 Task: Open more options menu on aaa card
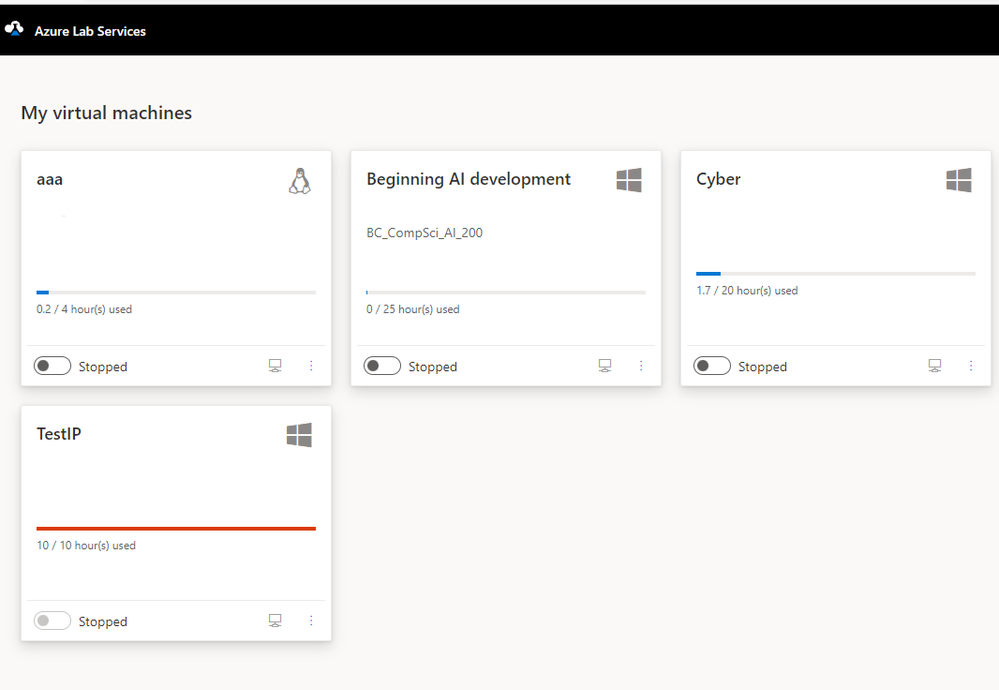pos(311,366)
